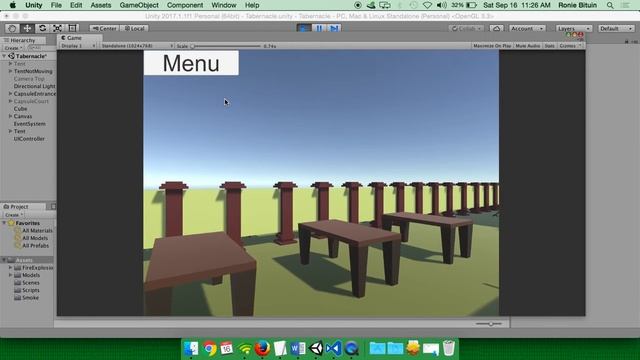Open the Gizmos dropdown
Viewport: 640px width, 360px height.
[x=570, y=46]
